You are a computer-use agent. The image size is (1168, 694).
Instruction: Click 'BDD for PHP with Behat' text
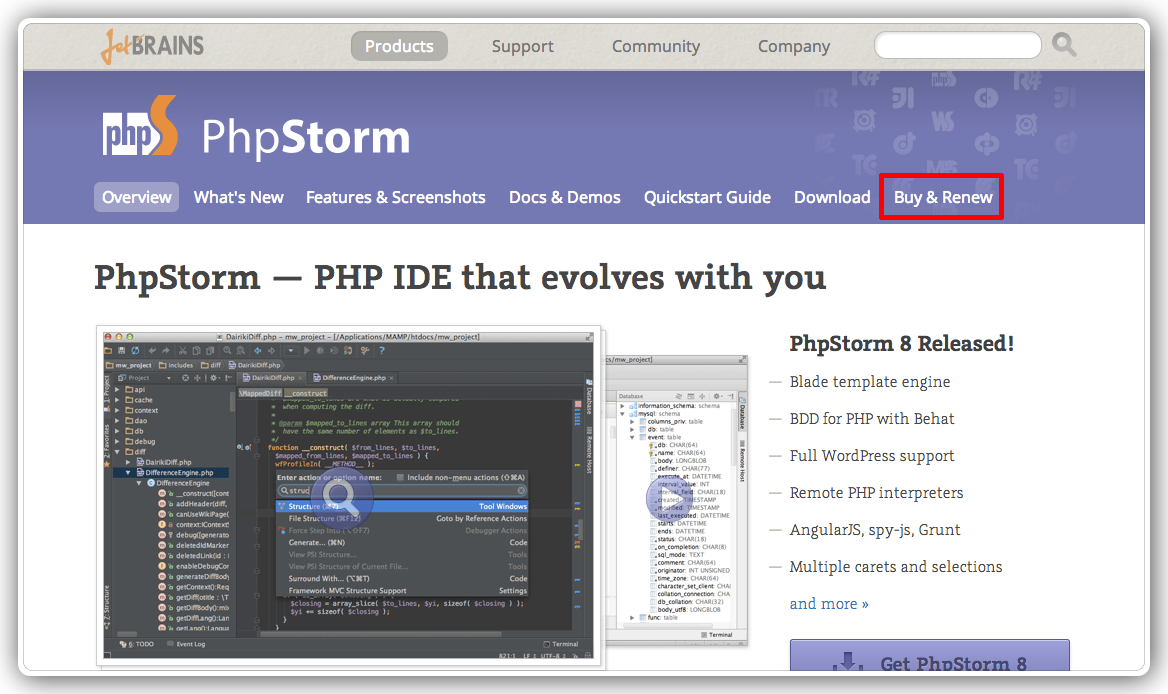pos(872,419)
